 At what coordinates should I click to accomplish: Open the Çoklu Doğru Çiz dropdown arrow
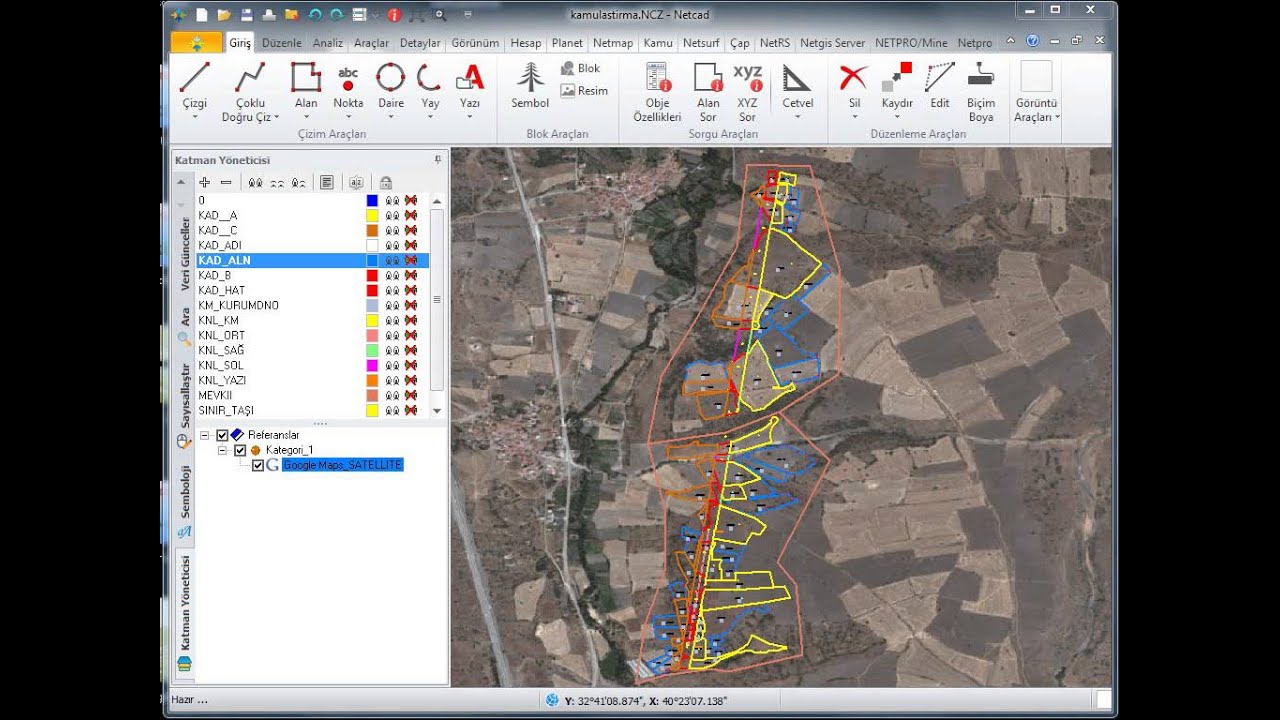276,118
